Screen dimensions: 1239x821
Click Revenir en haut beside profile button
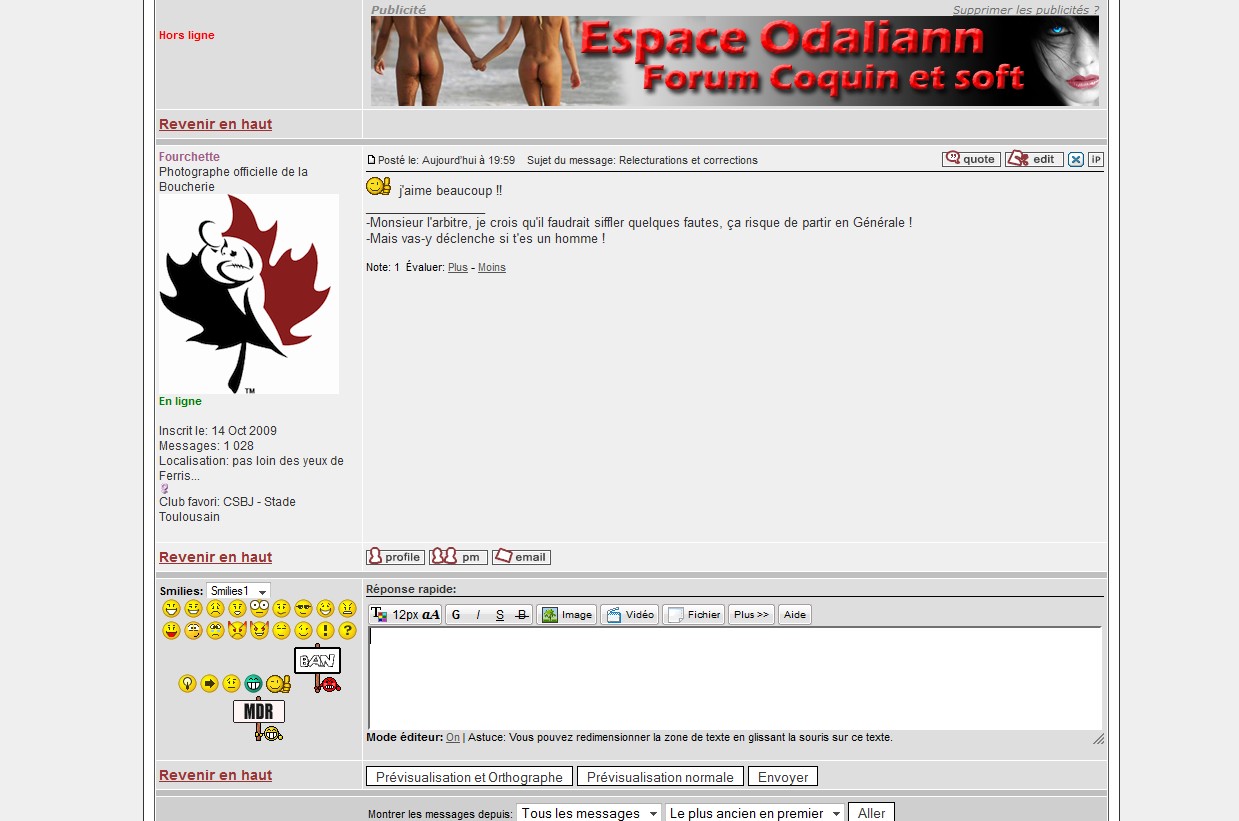[x=215, y=557]
